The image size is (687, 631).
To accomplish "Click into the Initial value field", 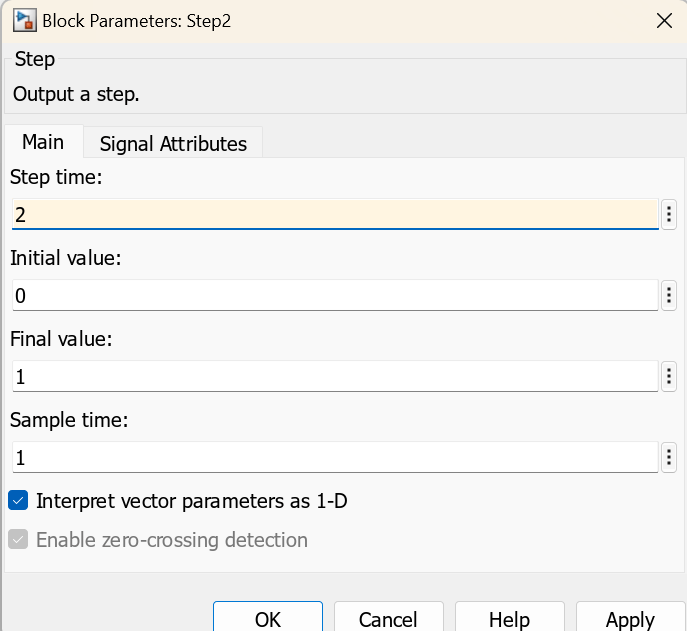I will coord(334,295).
